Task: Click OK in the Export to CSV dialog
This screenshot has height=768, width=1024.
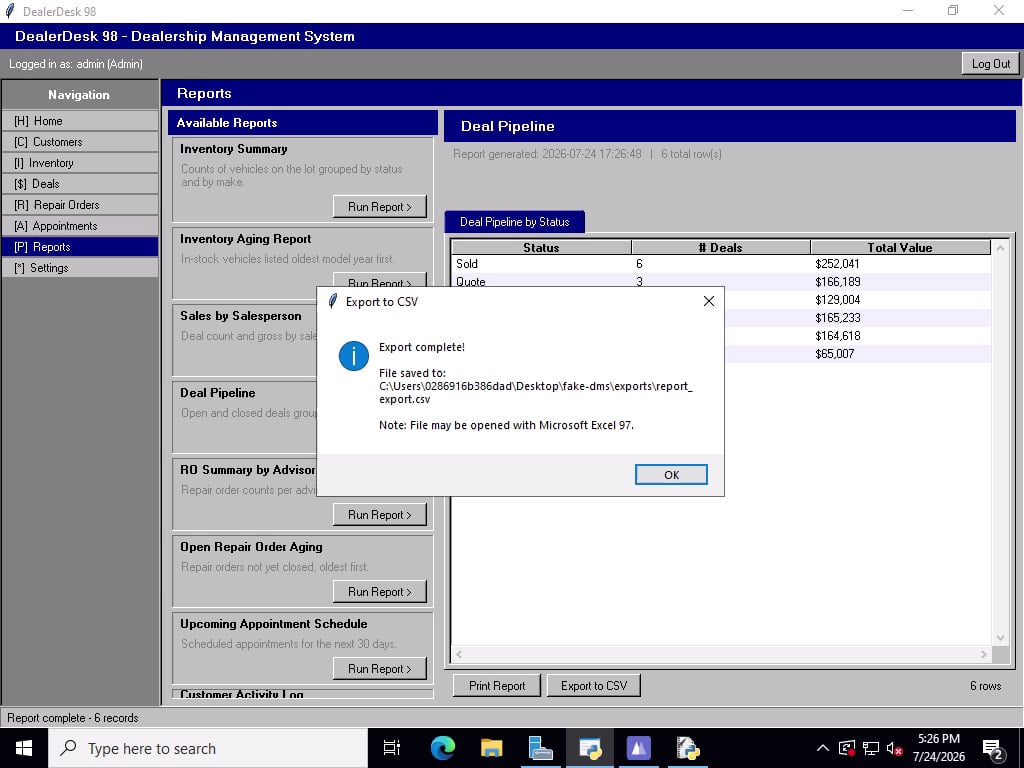Action: (x=671, y=475)
